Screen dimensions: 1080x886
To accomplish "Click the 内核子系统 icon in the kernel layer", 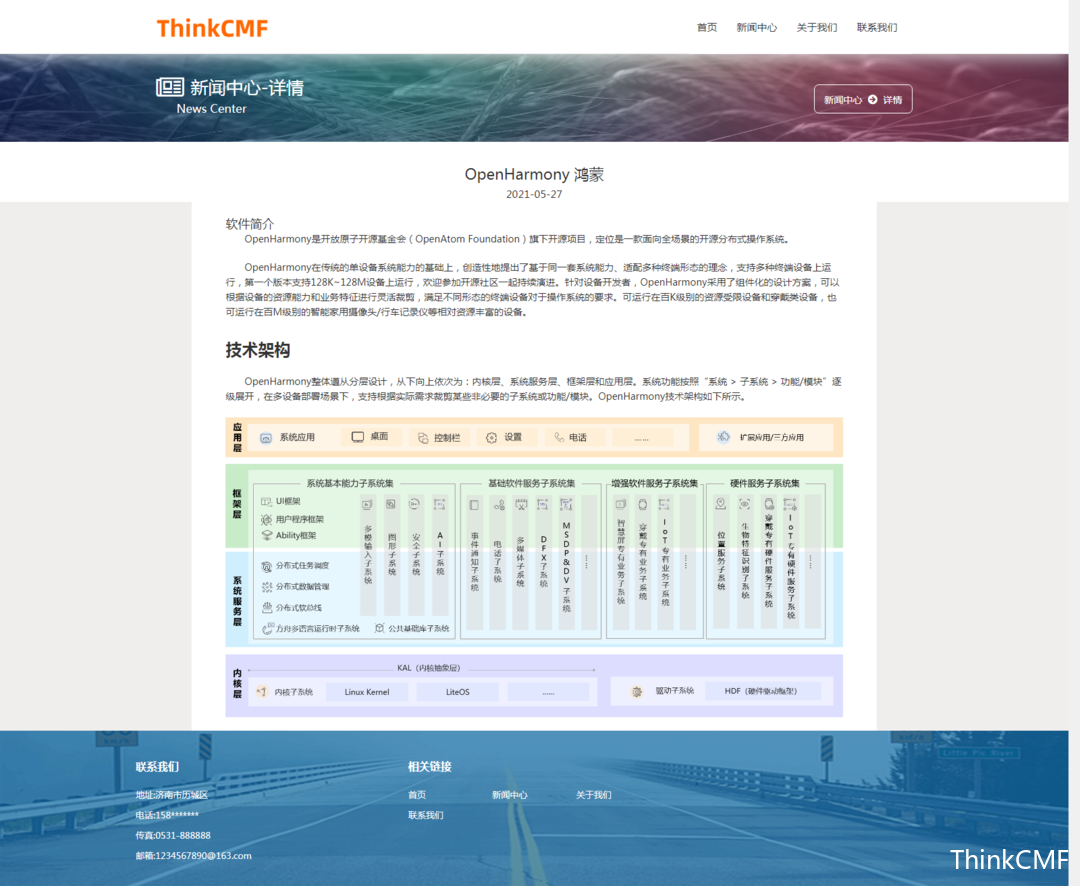I will (x=261, y=692).
